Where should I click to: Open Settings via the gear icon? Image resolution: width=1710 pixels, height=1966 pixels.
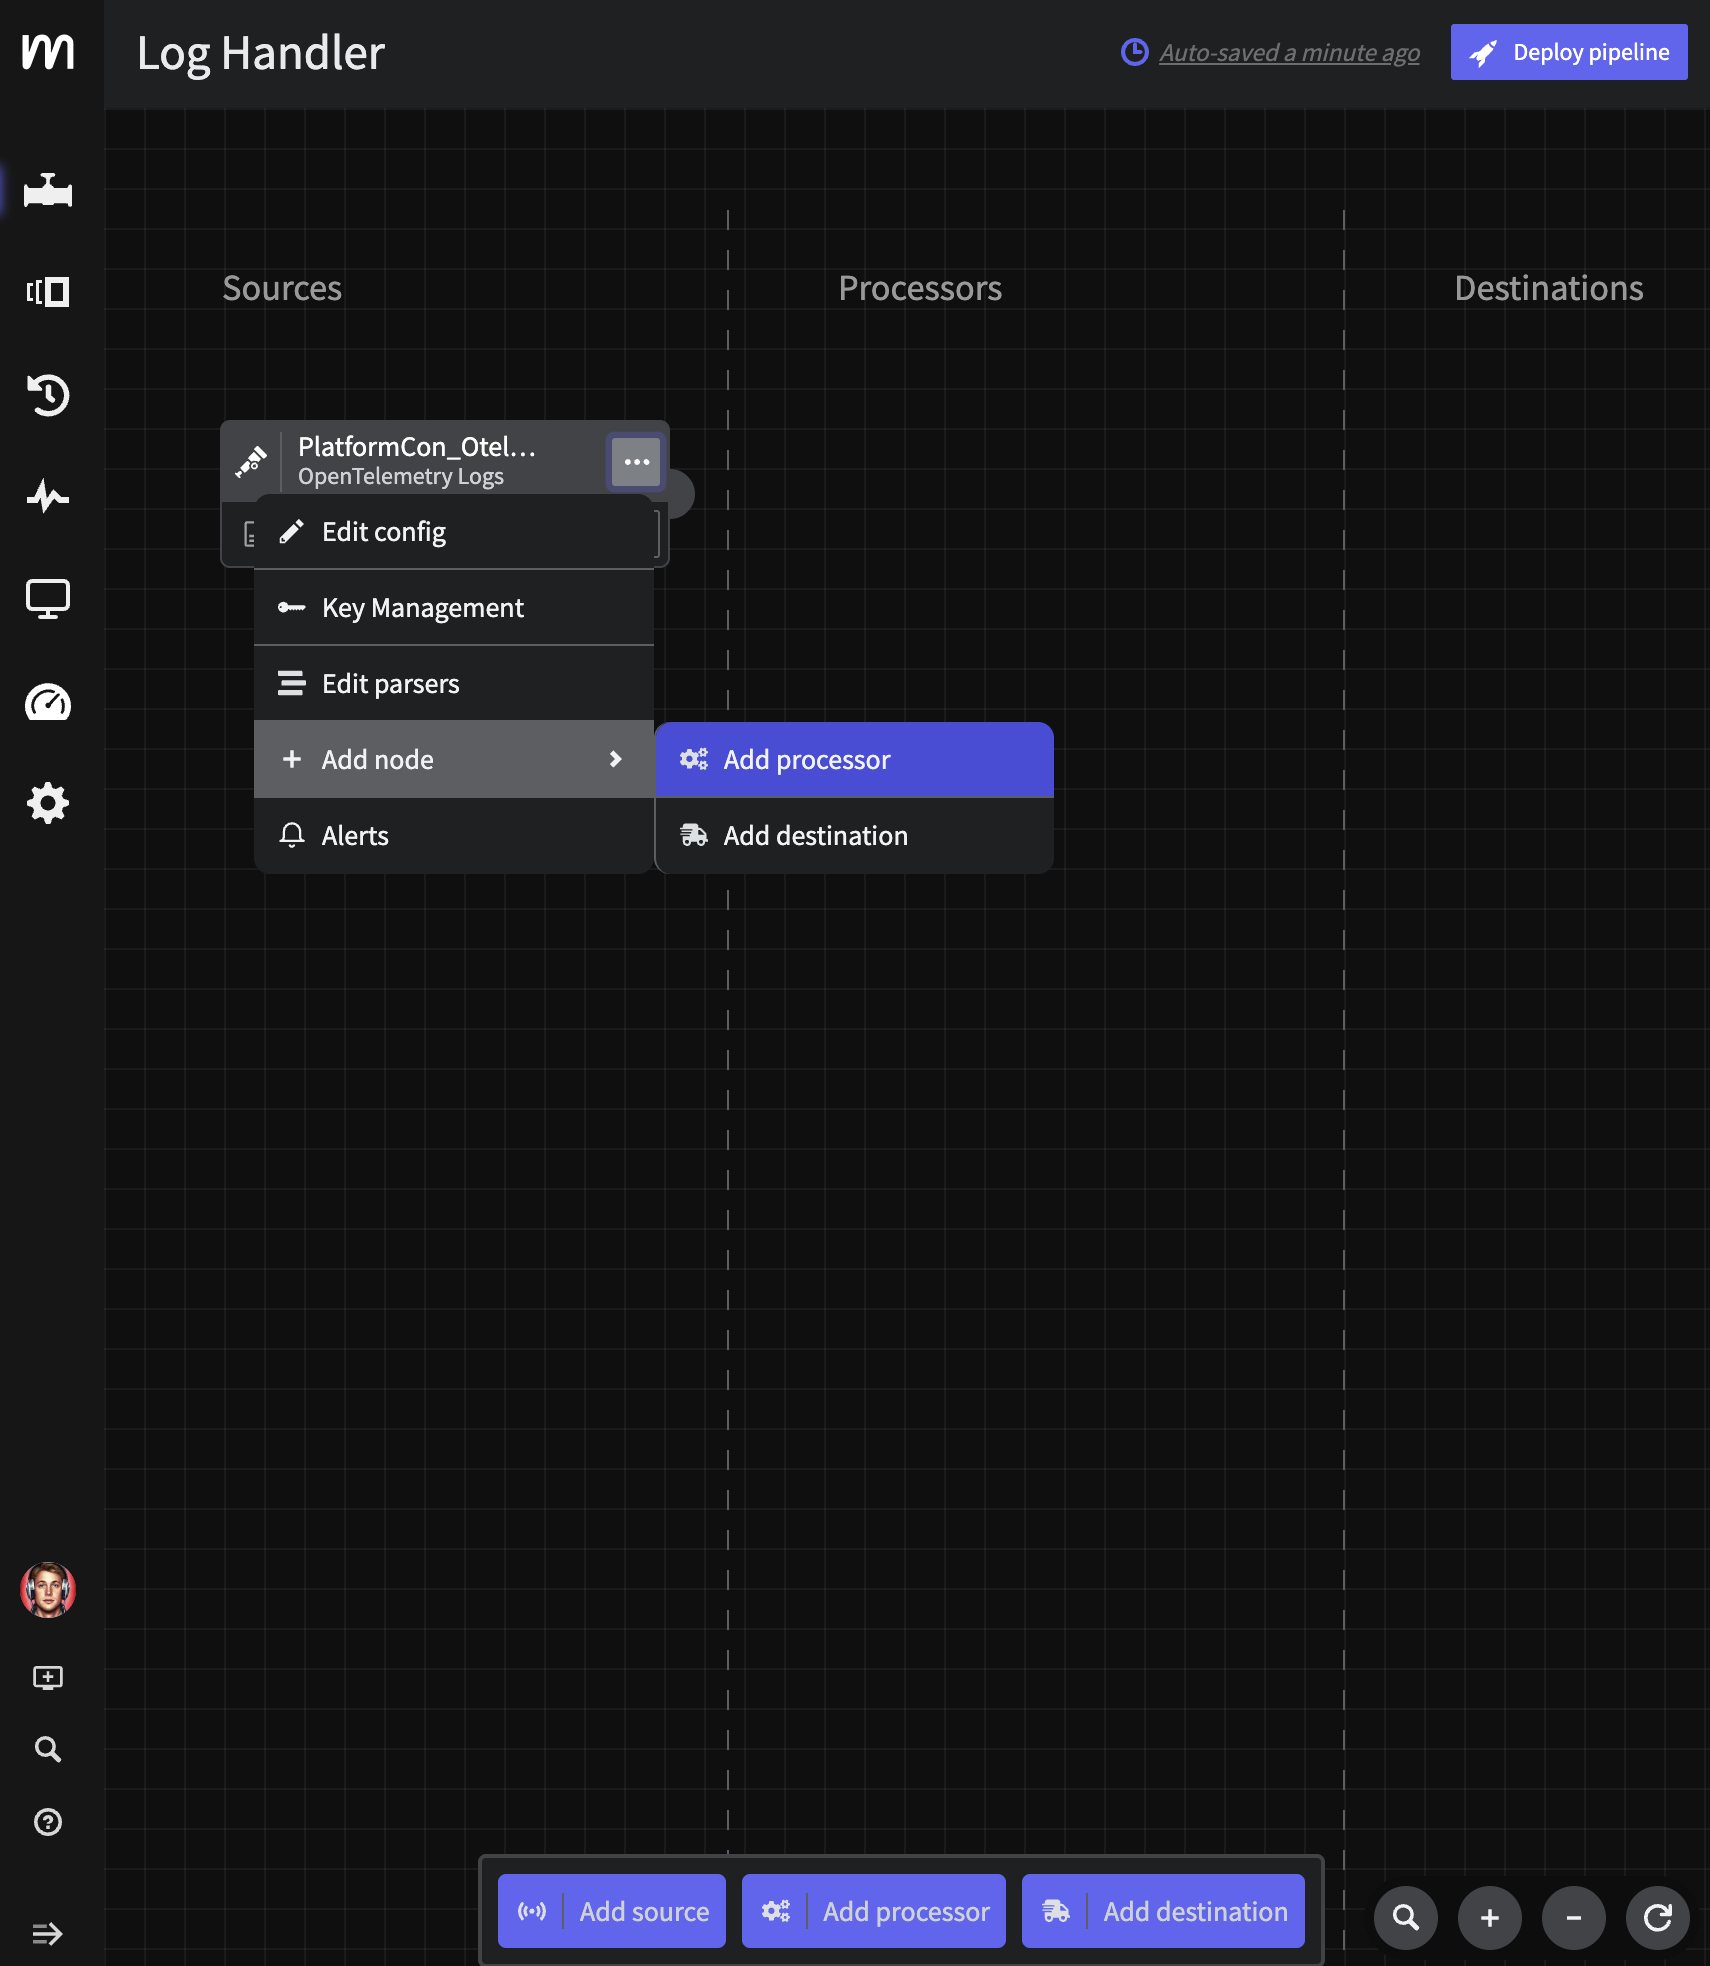(x=48, y=802)
